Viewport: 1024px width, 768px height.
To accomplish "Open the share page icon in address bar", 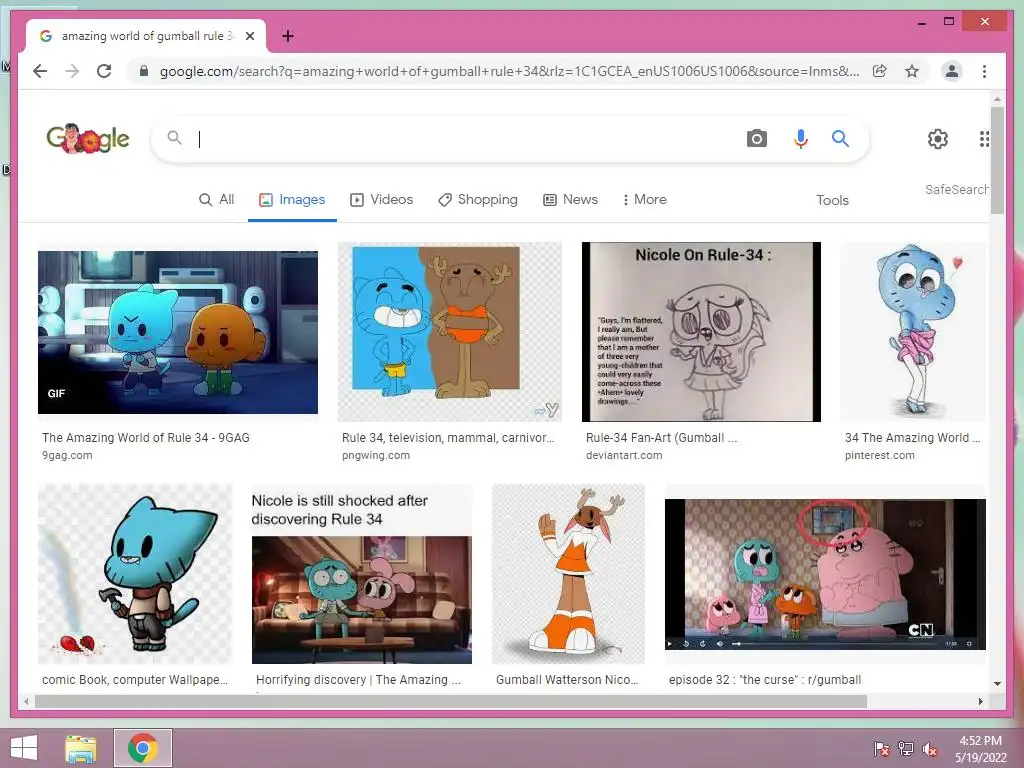I will [880, 71].
